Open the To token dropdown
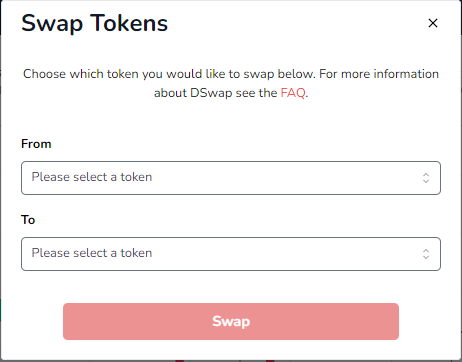 tap(231, 254)
